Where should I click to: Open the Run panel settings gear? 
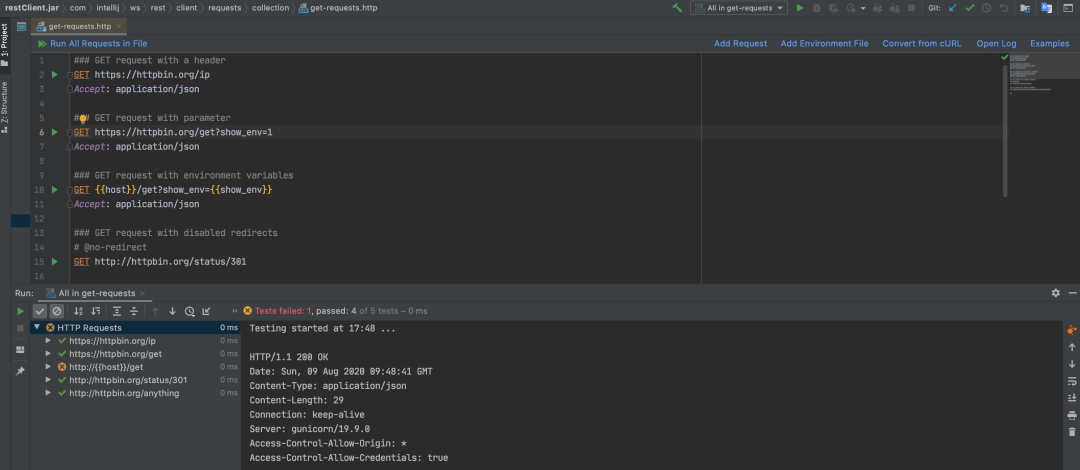[1056, 293]
